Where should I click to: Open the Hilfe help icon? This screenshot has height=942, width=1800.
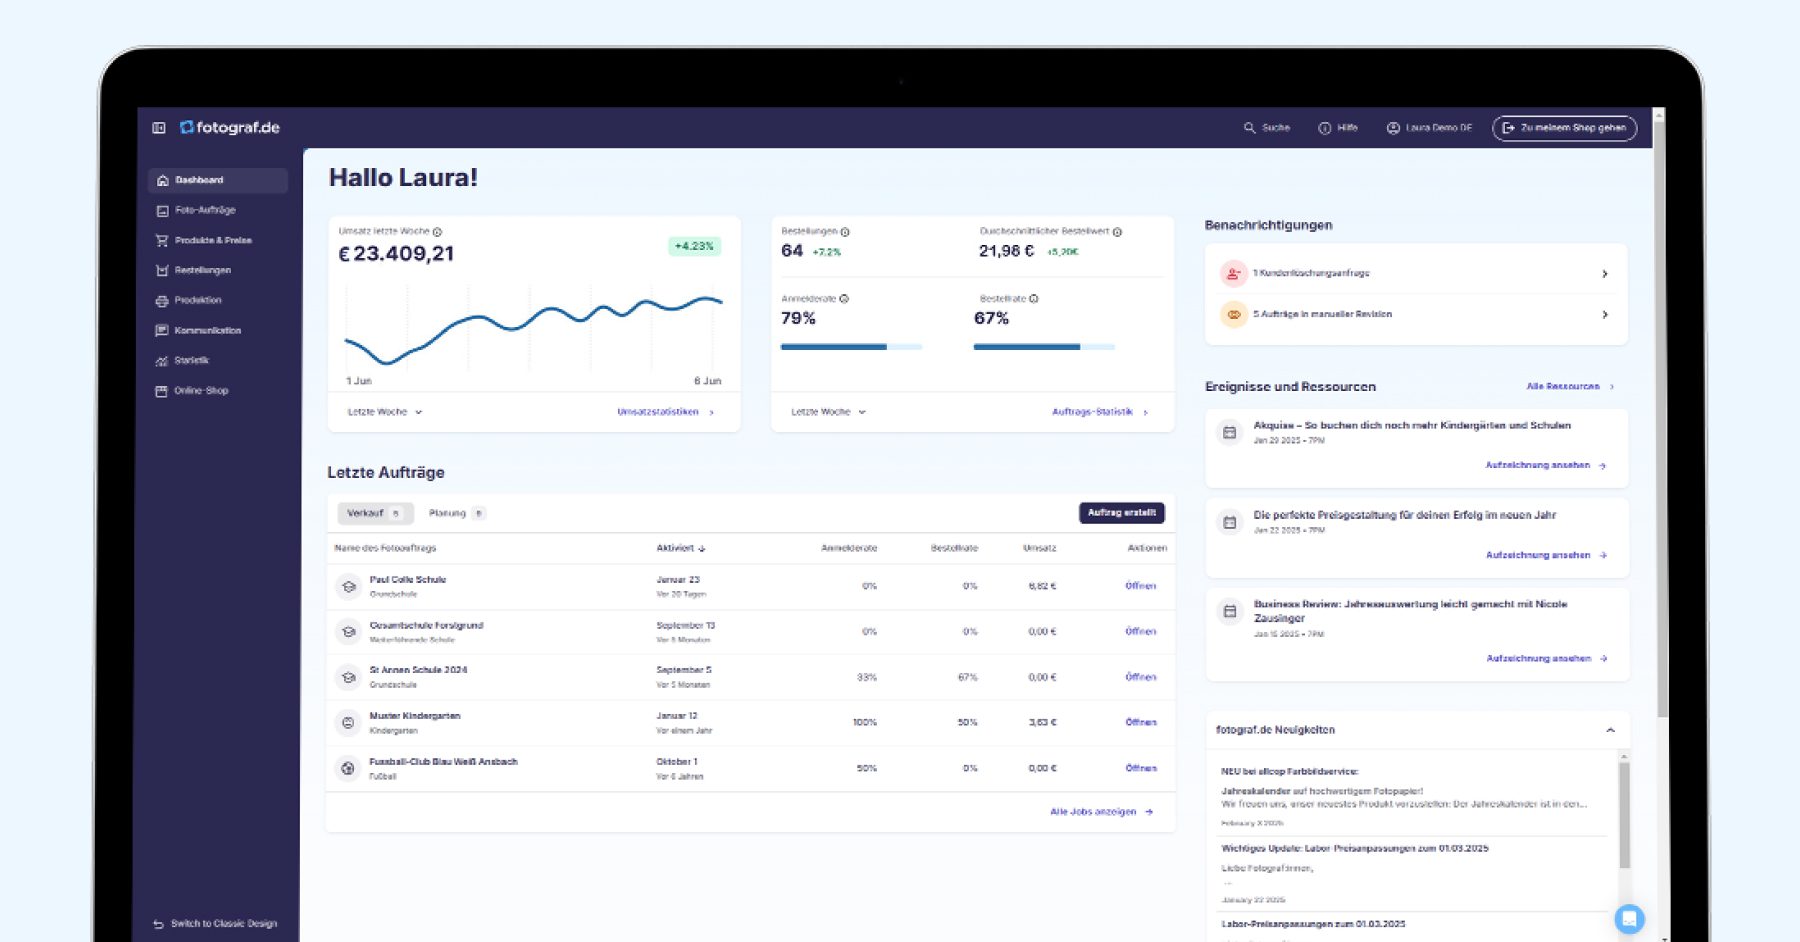(1325, 128)
